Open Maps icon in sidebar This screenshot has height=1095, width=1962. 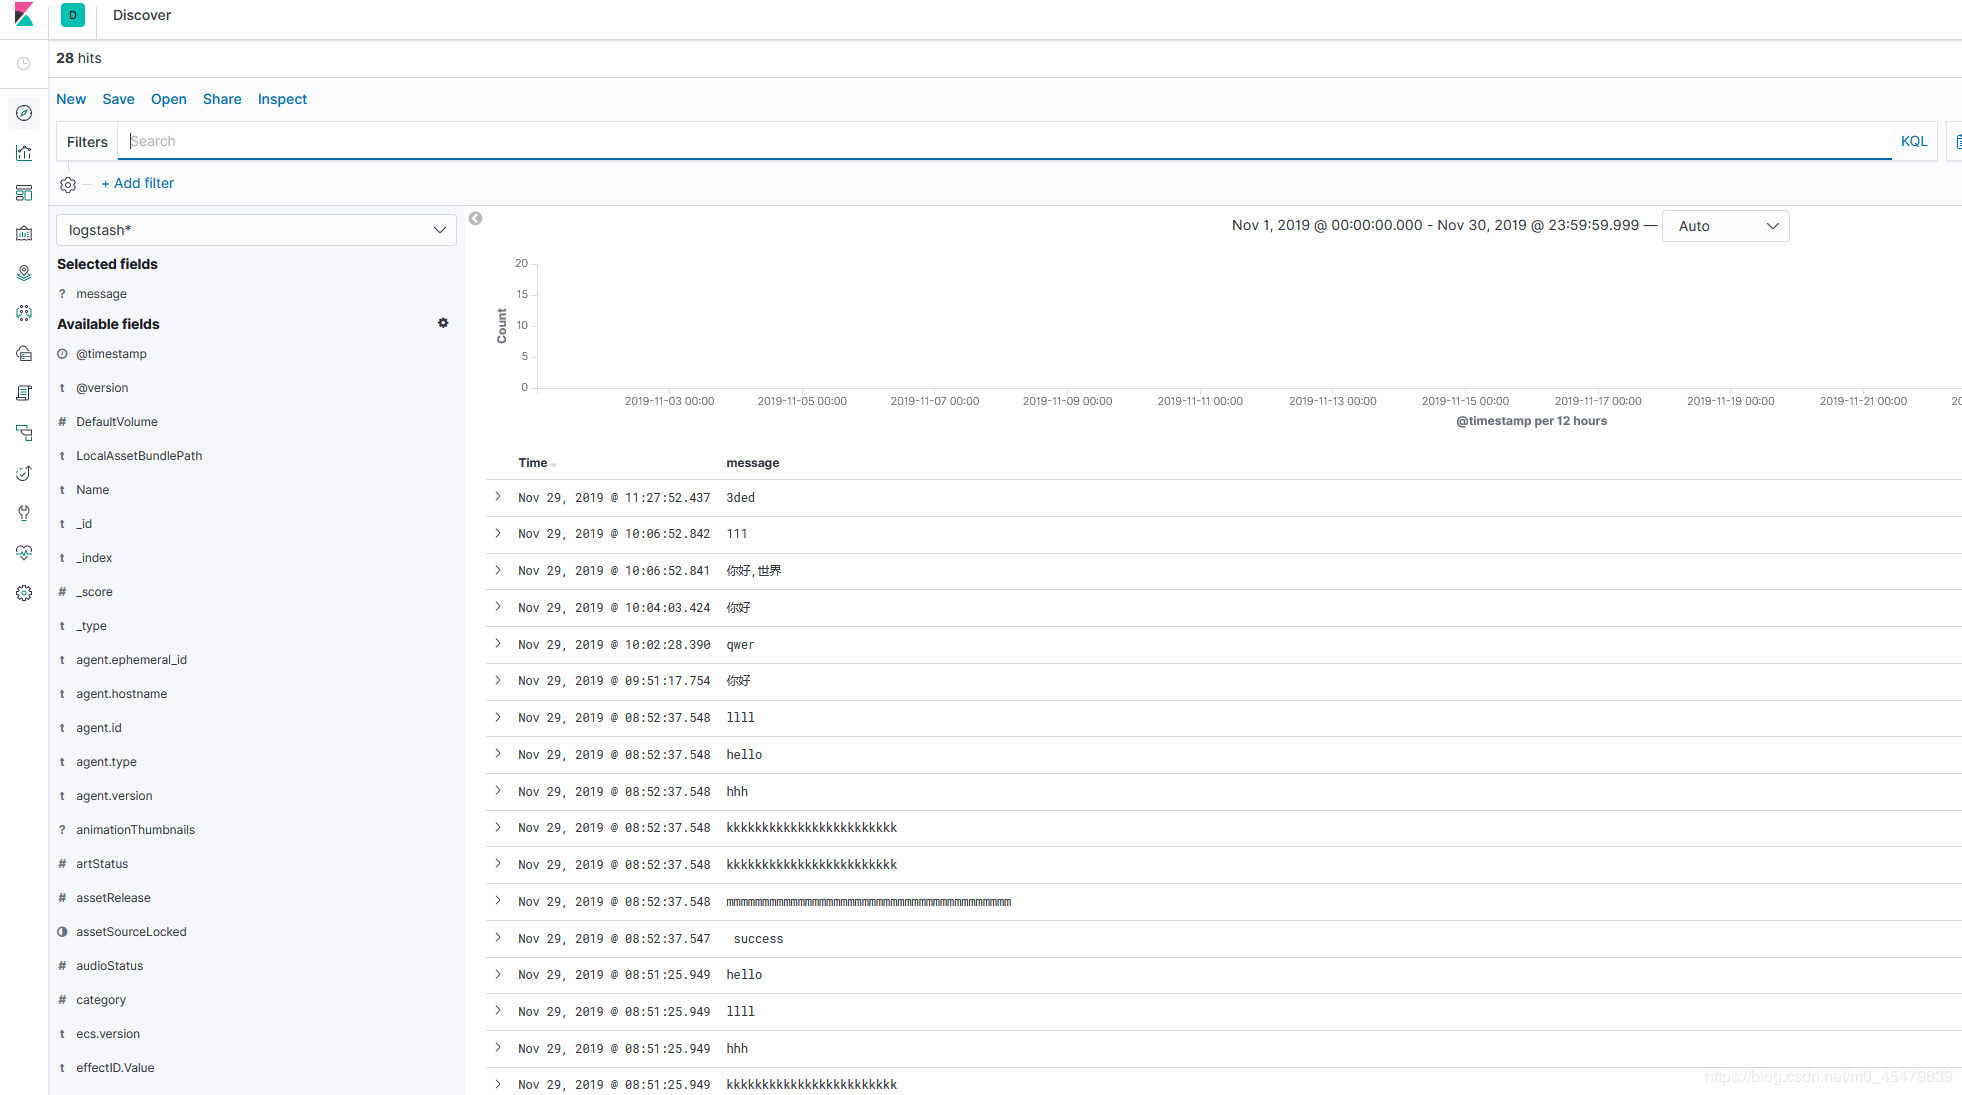(x=24, y=273)
